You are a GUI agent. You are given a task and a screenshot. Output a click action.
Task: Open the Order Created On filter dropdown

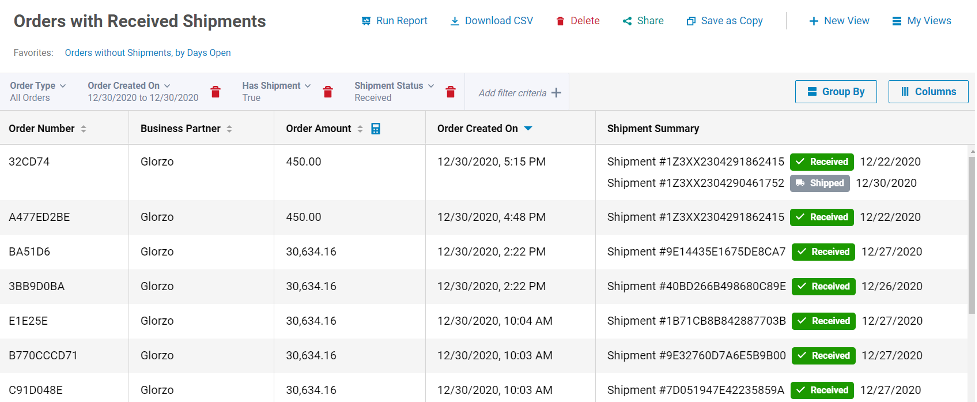[x=129, y=86]
